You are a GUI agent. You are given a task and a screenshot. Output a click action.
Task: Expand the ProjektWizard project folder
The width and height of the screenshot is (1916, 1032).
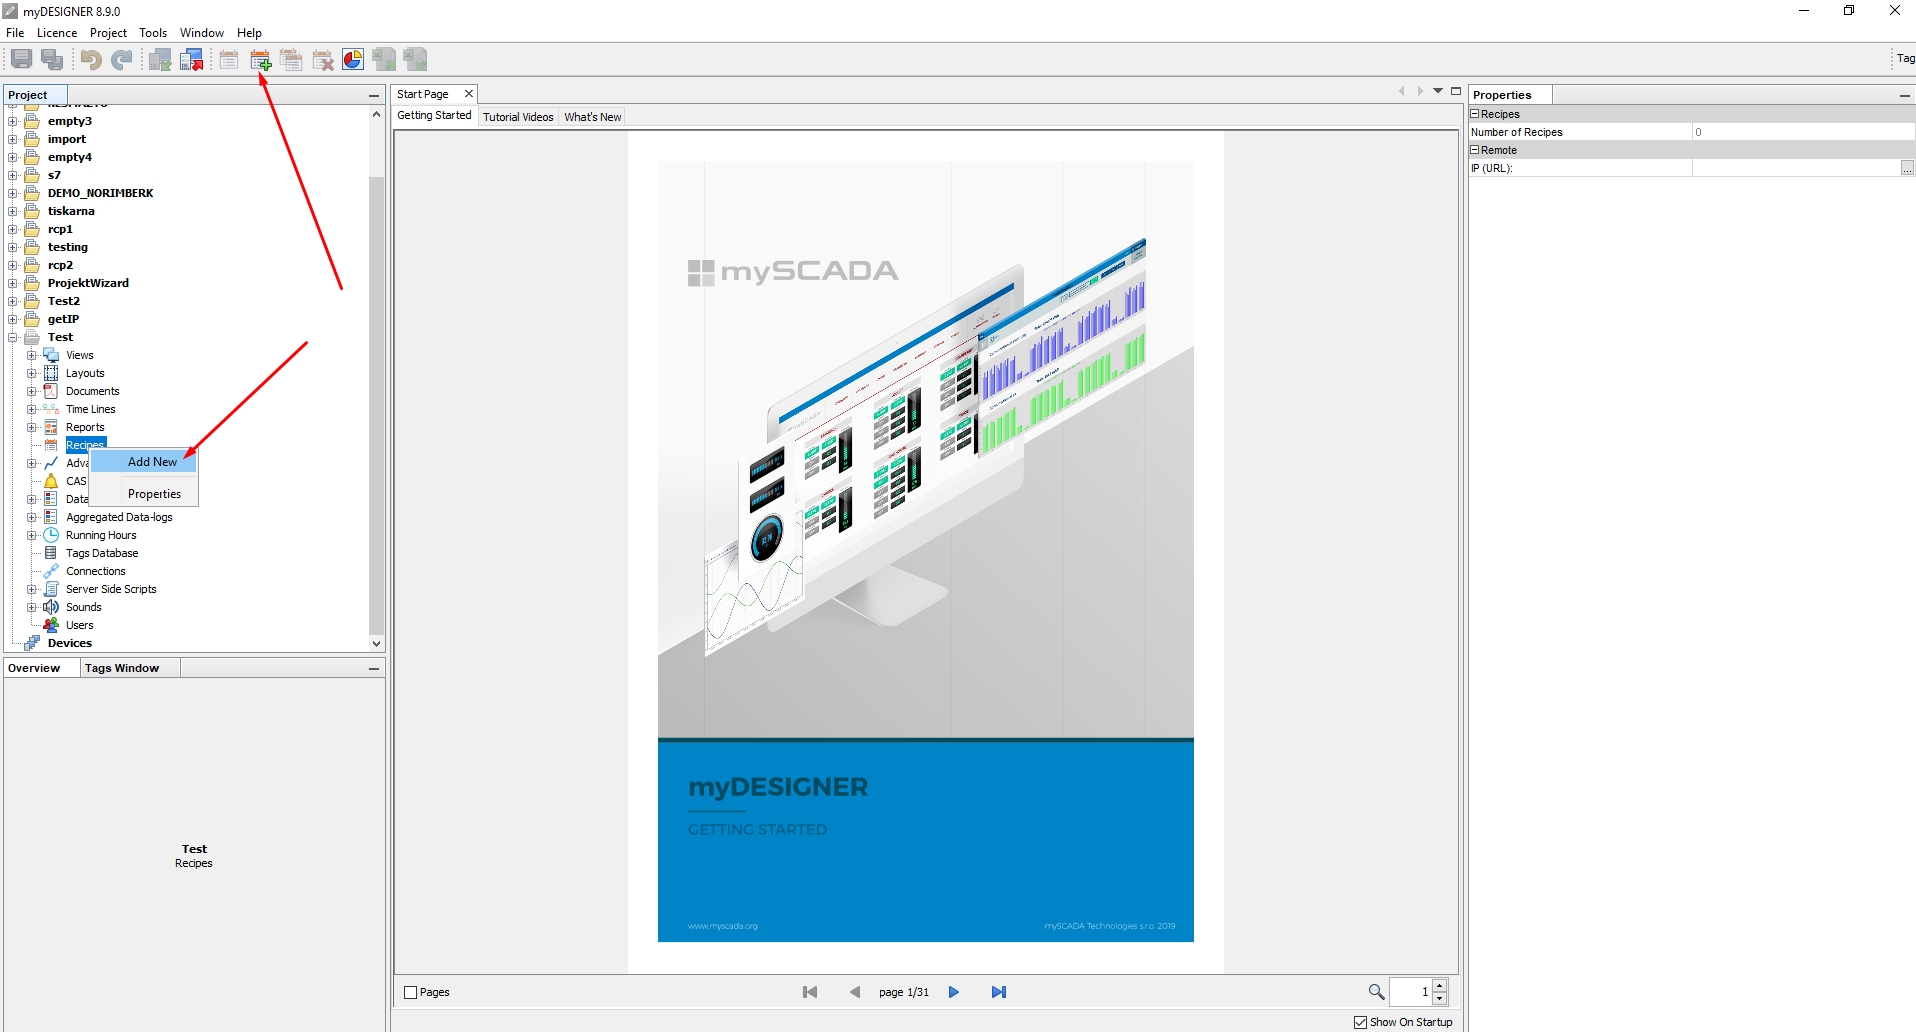(13, 283)
